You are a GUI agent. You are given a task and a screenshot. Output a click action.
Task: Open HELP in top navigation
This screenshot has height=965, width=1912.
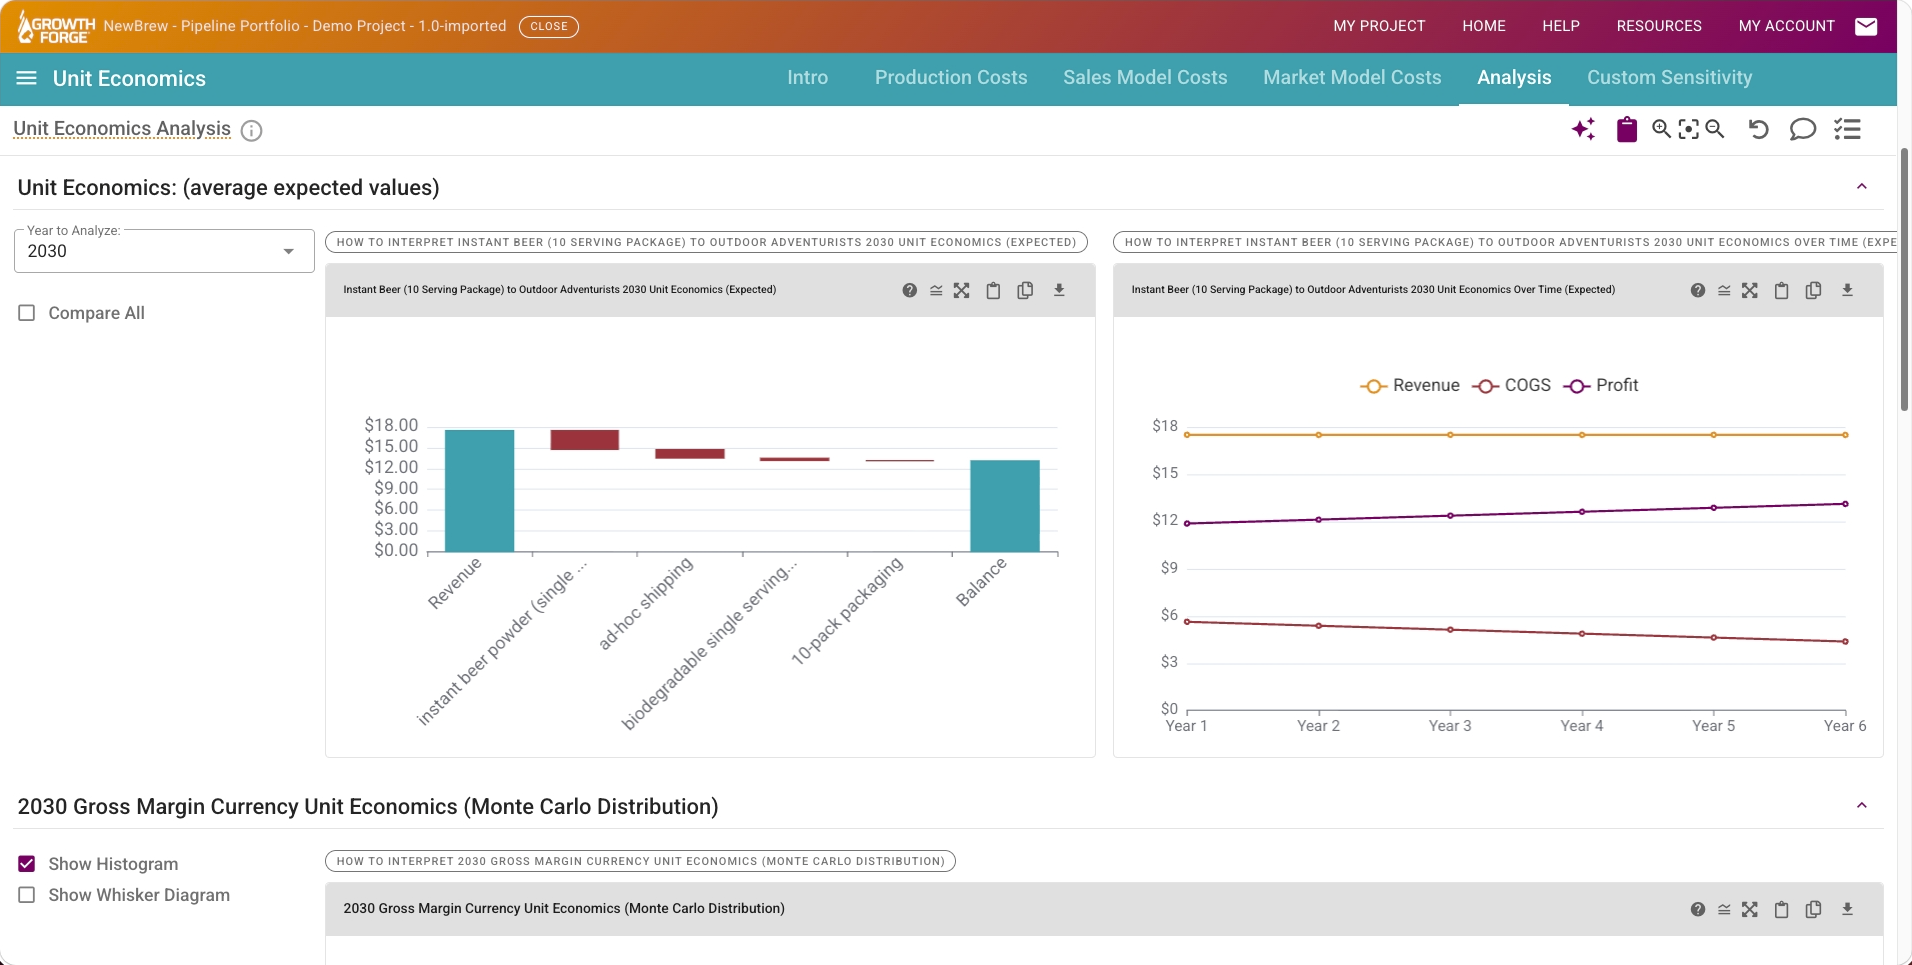(1561, 26)
